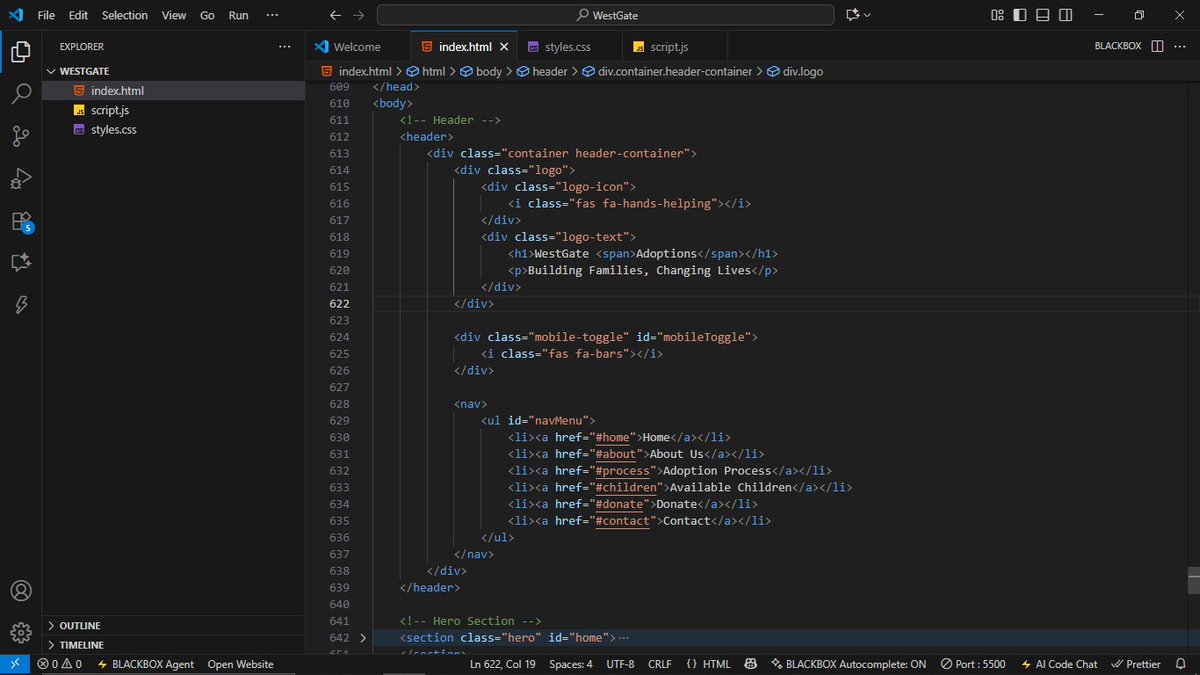This screenshot has height=675, width=1200.
Task: Open the Extensions view with badge
Action: click(20, 221)
